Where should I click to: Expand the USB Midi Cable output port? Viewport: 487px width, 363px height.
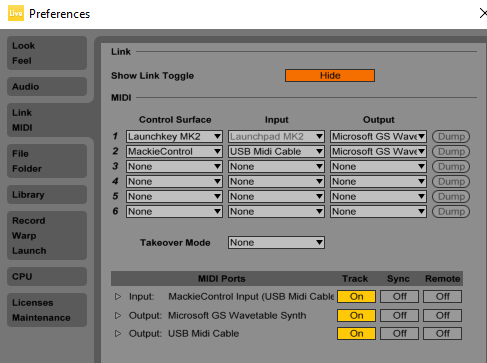tap(118, 333)
